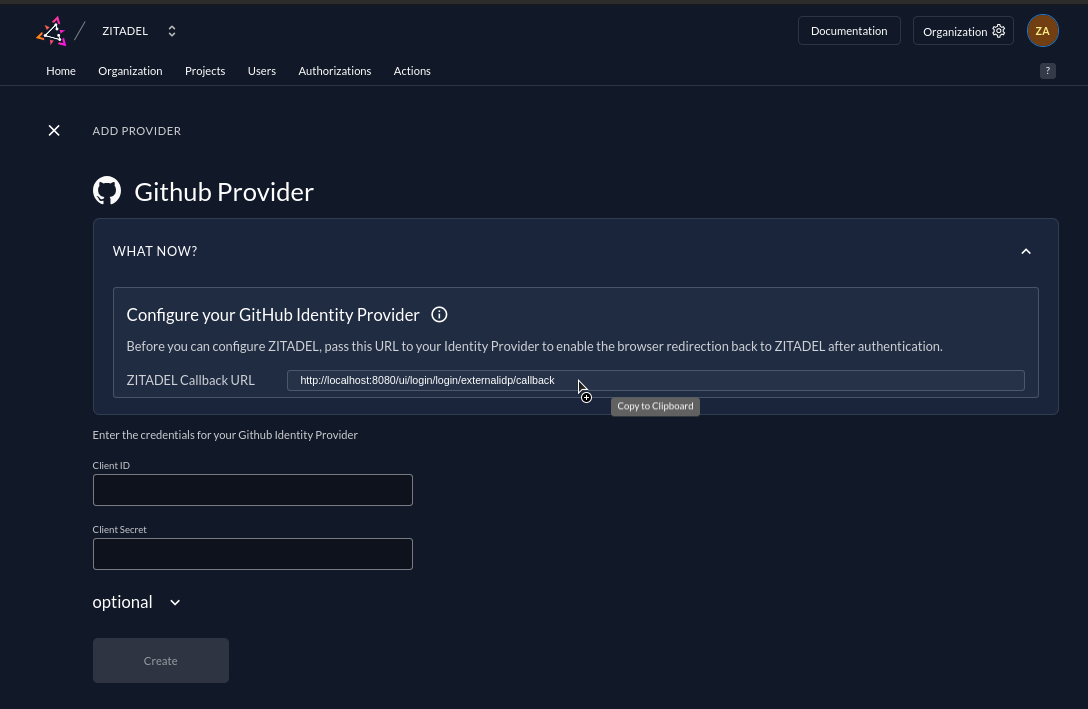1088x709 pixels.
Task: Select the Client Secret input field
Action: tap(252, 554)
